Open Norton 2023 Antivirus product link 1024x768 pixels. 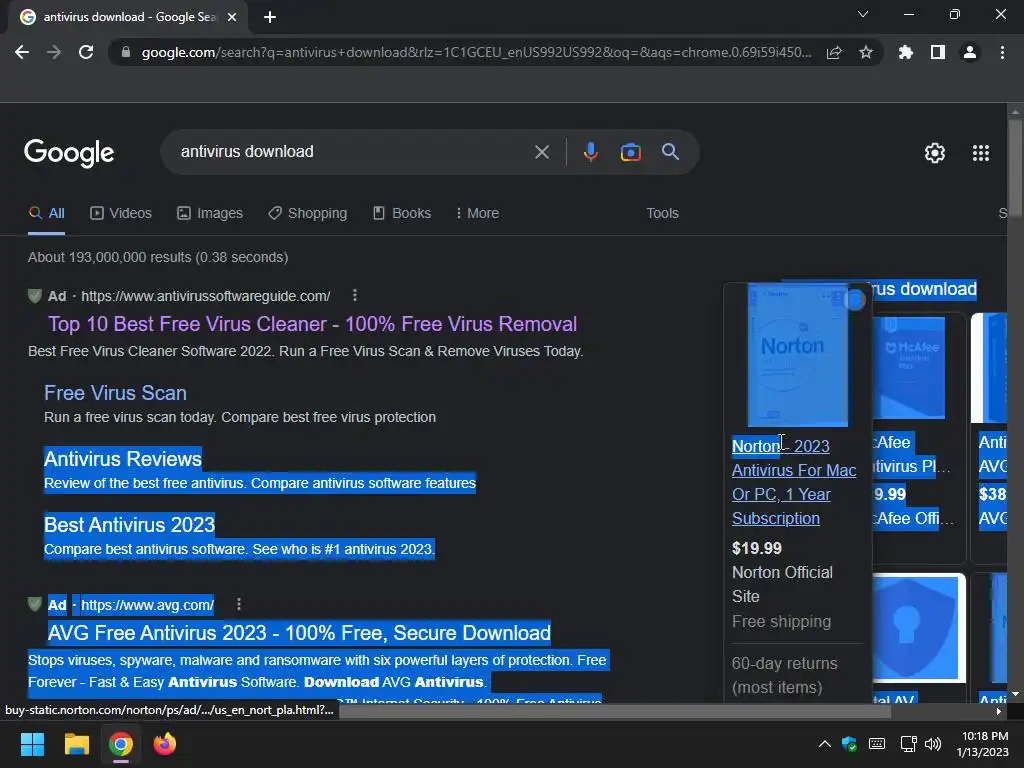coord(793,482)
